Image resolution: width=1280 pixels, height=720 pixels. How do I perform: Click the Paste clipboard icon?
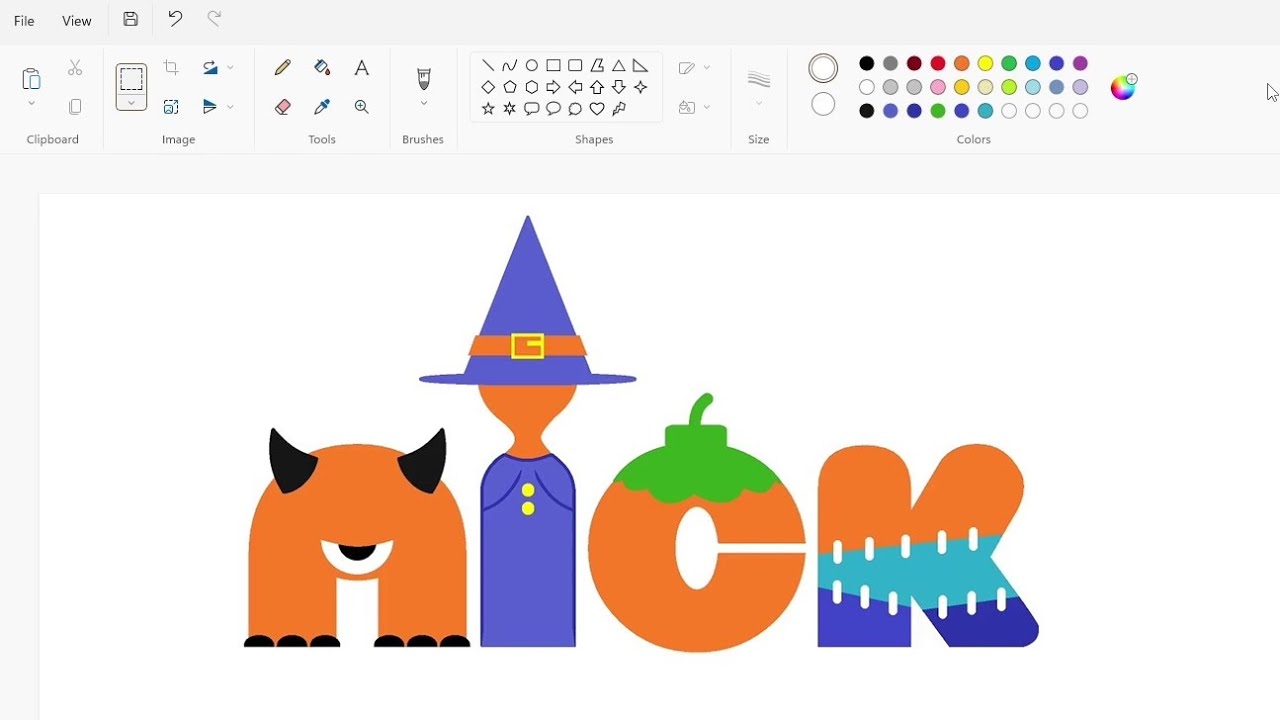pyautogui.click(x=31, y=78)
